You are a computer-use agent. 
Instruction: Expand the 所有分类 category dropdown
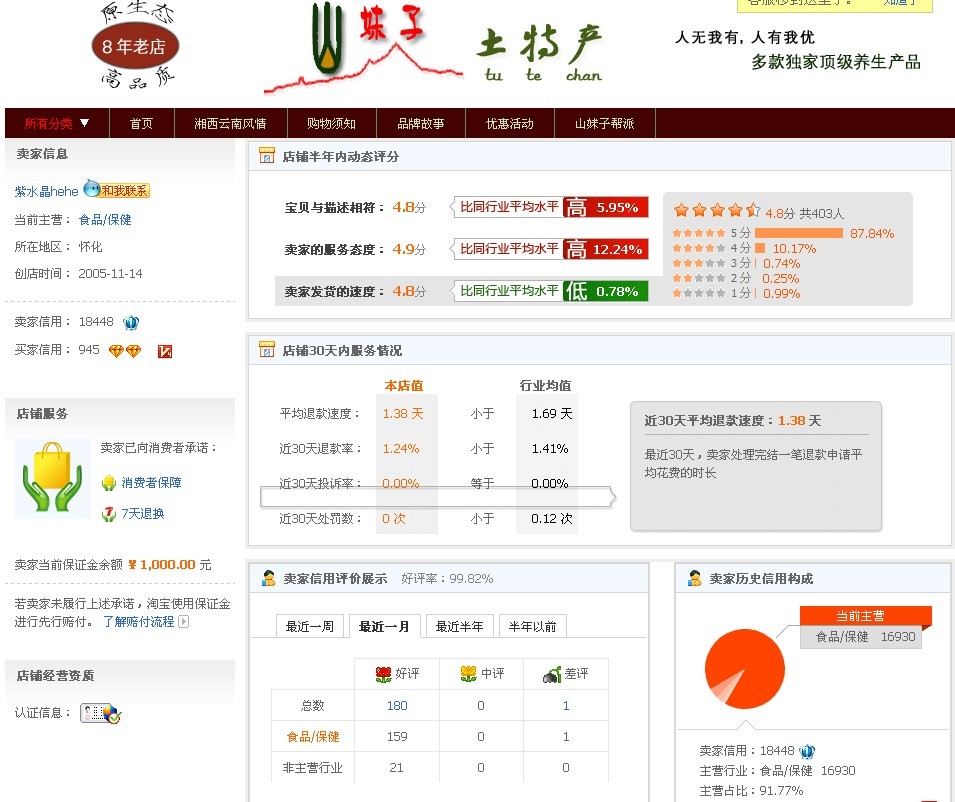57,124
